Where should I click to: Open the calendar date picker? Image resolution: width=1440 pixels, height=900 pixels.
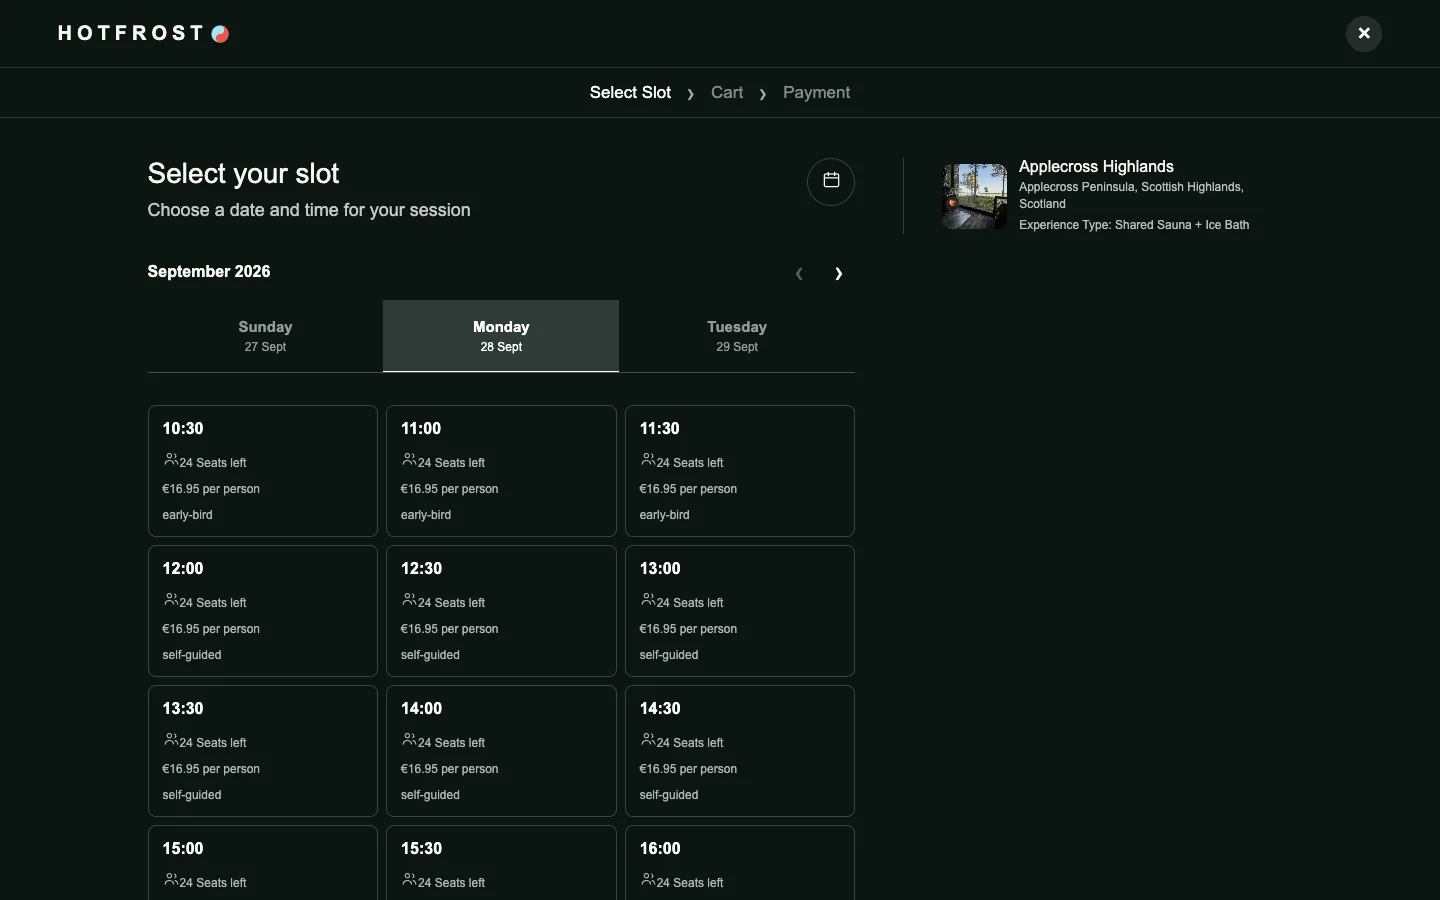click(831, 182)
